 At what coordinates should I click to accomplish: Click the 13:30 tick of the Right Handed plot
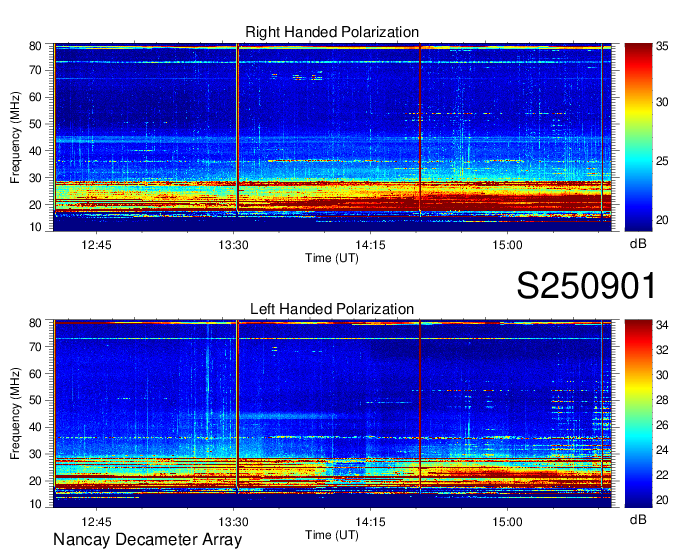[x=233, y=245]
